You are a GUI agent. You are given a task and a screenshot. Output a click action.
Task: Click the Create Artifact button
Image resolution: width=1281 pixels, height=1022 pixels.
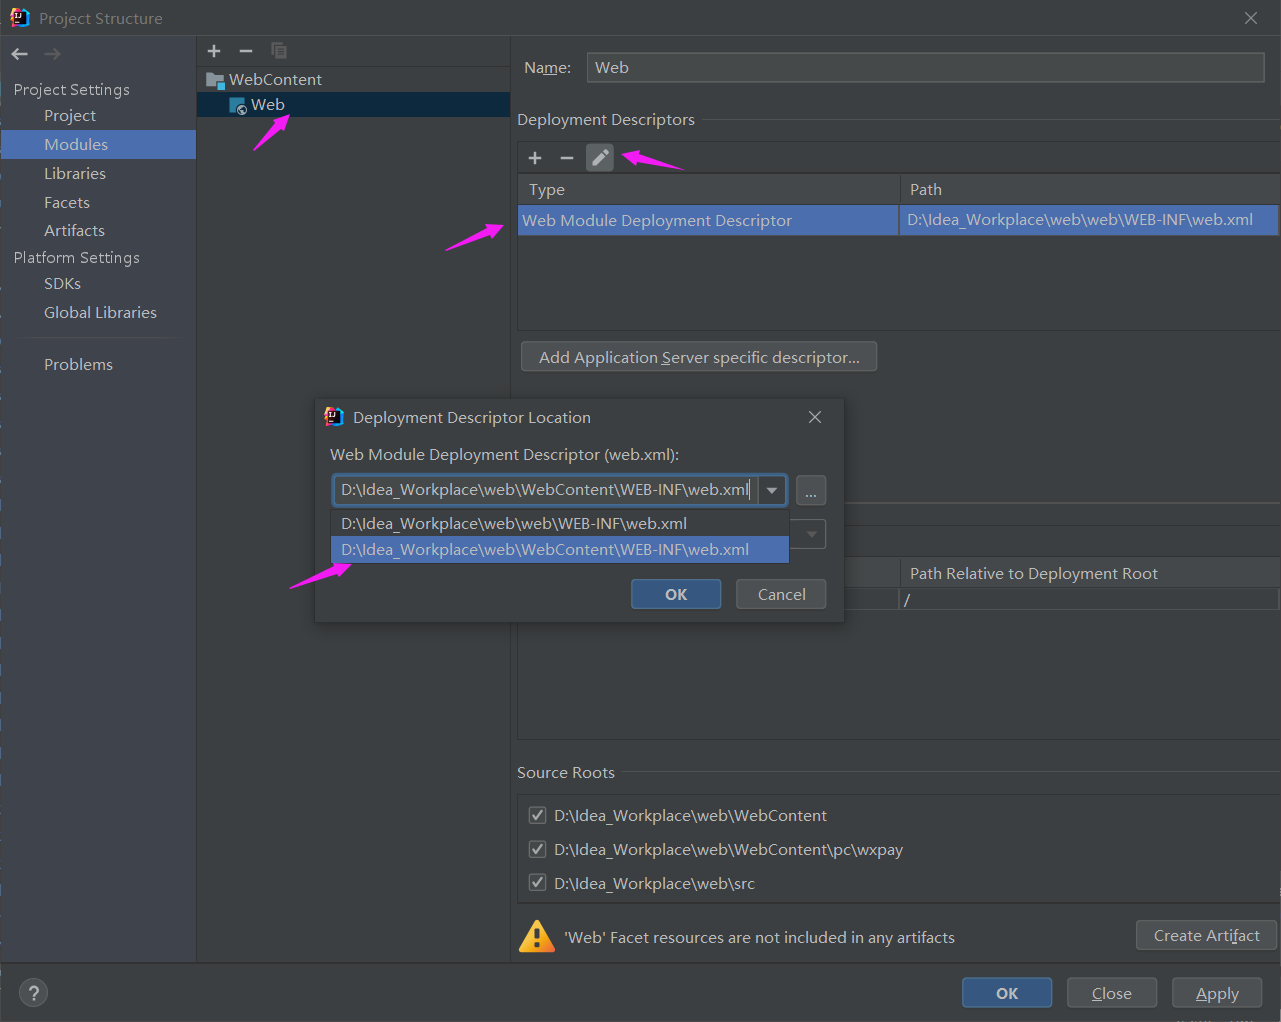pyautogui.click(x=1206, y=935)
